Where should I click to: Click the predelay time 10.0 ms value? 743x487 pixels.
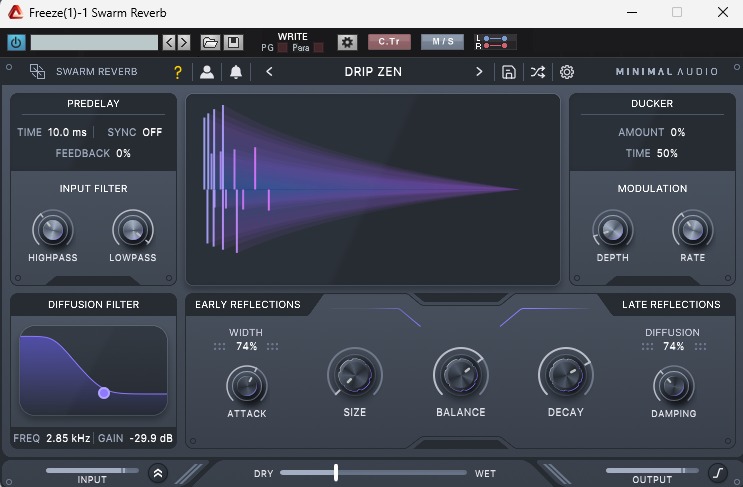click(67, 132)
